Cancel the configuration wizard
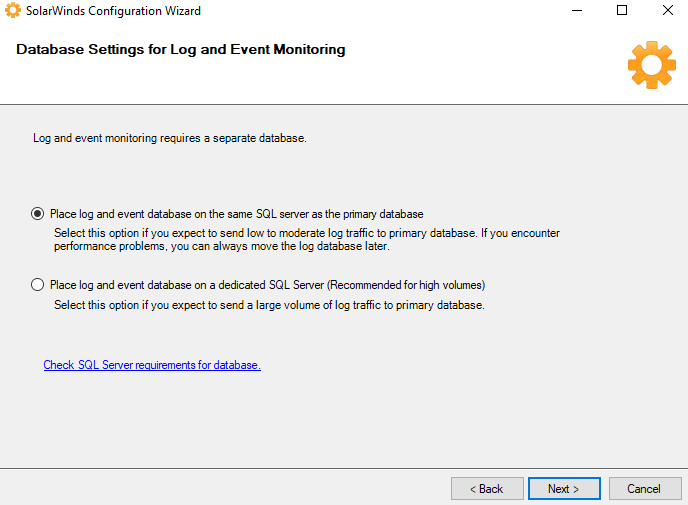 coord(643,489)
